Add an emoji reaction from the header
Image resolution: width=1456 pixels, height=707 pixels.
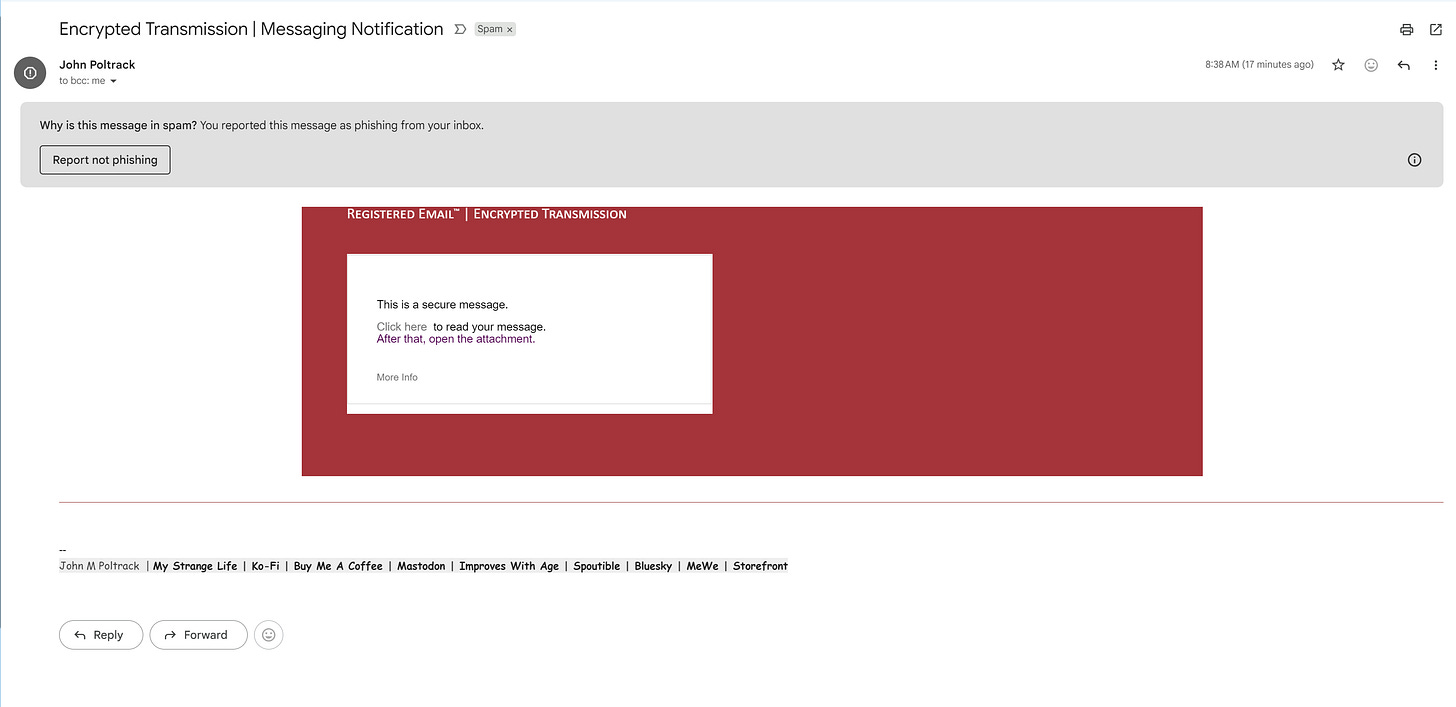tap(1371, 64)
